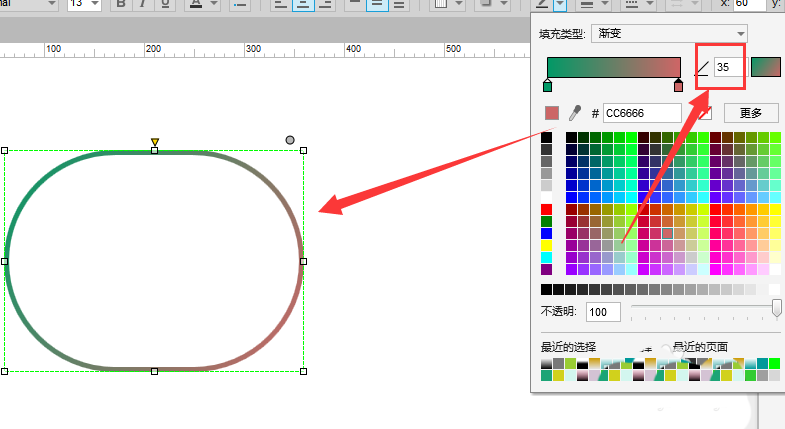
Task: Toggle bold text formatting
Action: (x=121, y=5)
